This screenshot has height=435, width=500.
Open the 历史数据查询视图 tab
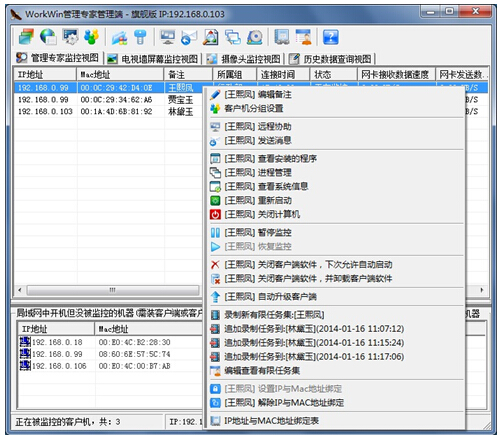pos(331,59)
